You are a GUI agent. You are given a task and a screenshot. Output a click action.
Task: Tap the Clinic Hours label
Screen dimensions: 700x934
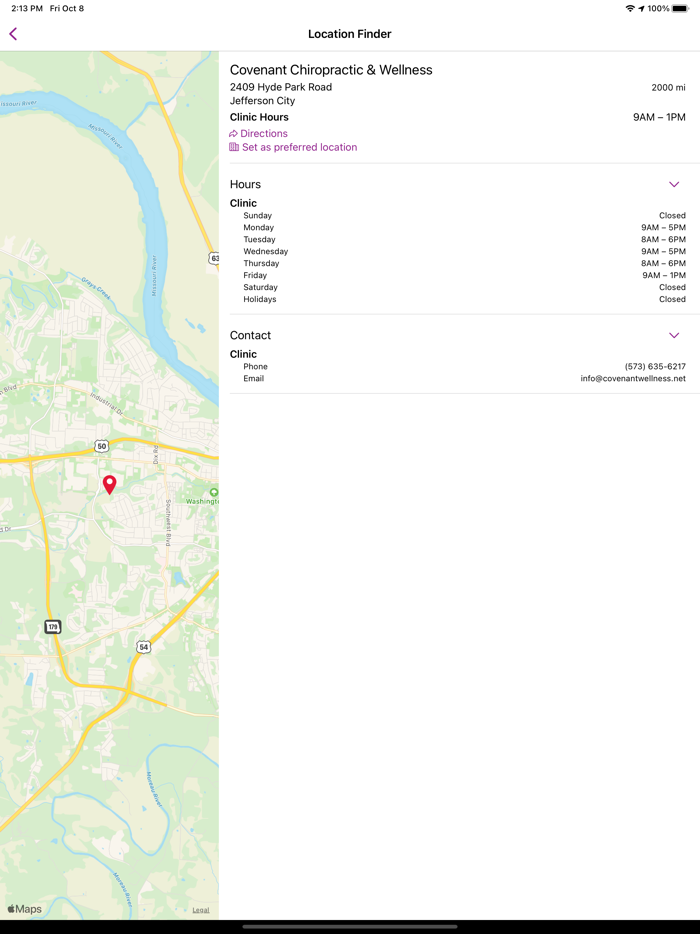pos(259,117)
